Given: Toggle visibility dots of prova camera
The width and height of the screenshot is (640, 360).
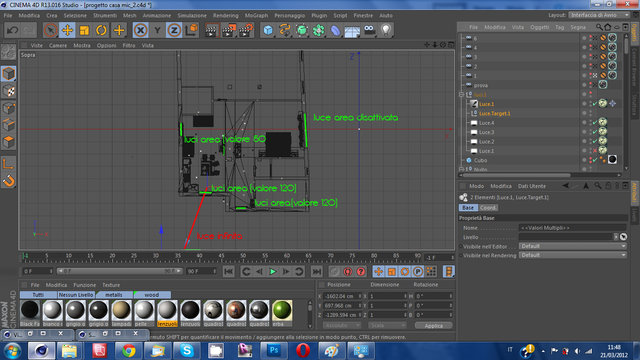Looking at the screenshot, I should coord(590,85).
